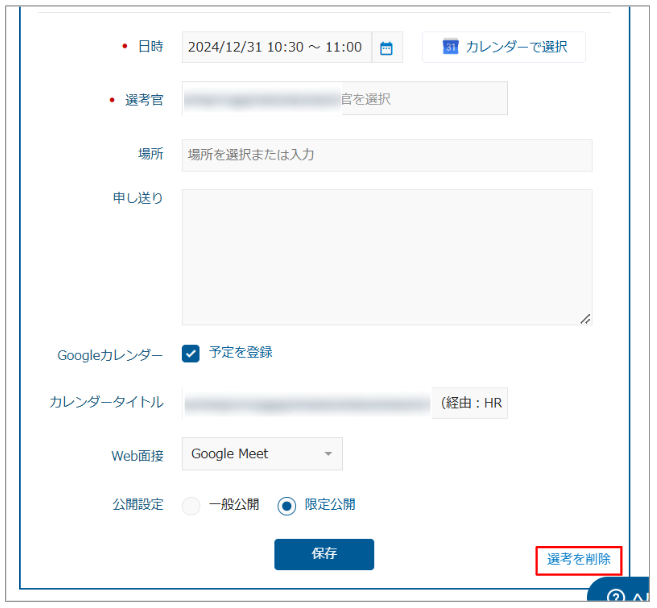Image resolution: width=657 pixels, height=608 pixels.
Task: Open the Web面接 Google Meet dropdown
Action: [262, 454]
